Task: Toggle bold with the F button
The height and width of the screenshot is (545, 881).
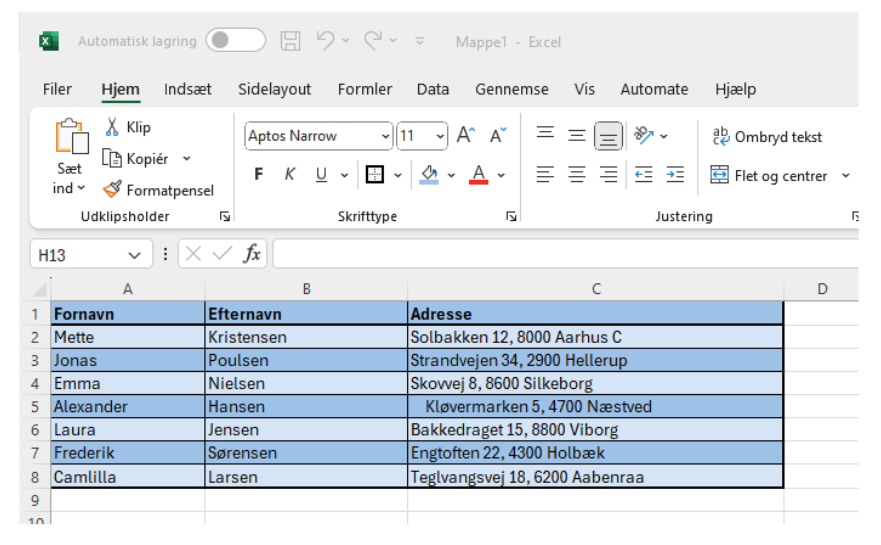Action: (x=258, y=174)
